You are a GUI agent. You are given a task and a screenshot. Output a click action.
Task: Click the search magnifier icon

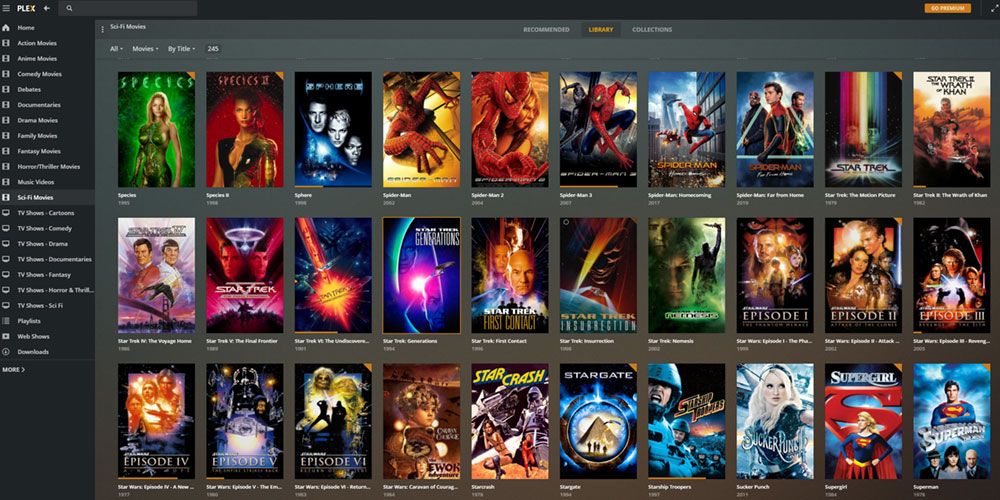[69, 8]
